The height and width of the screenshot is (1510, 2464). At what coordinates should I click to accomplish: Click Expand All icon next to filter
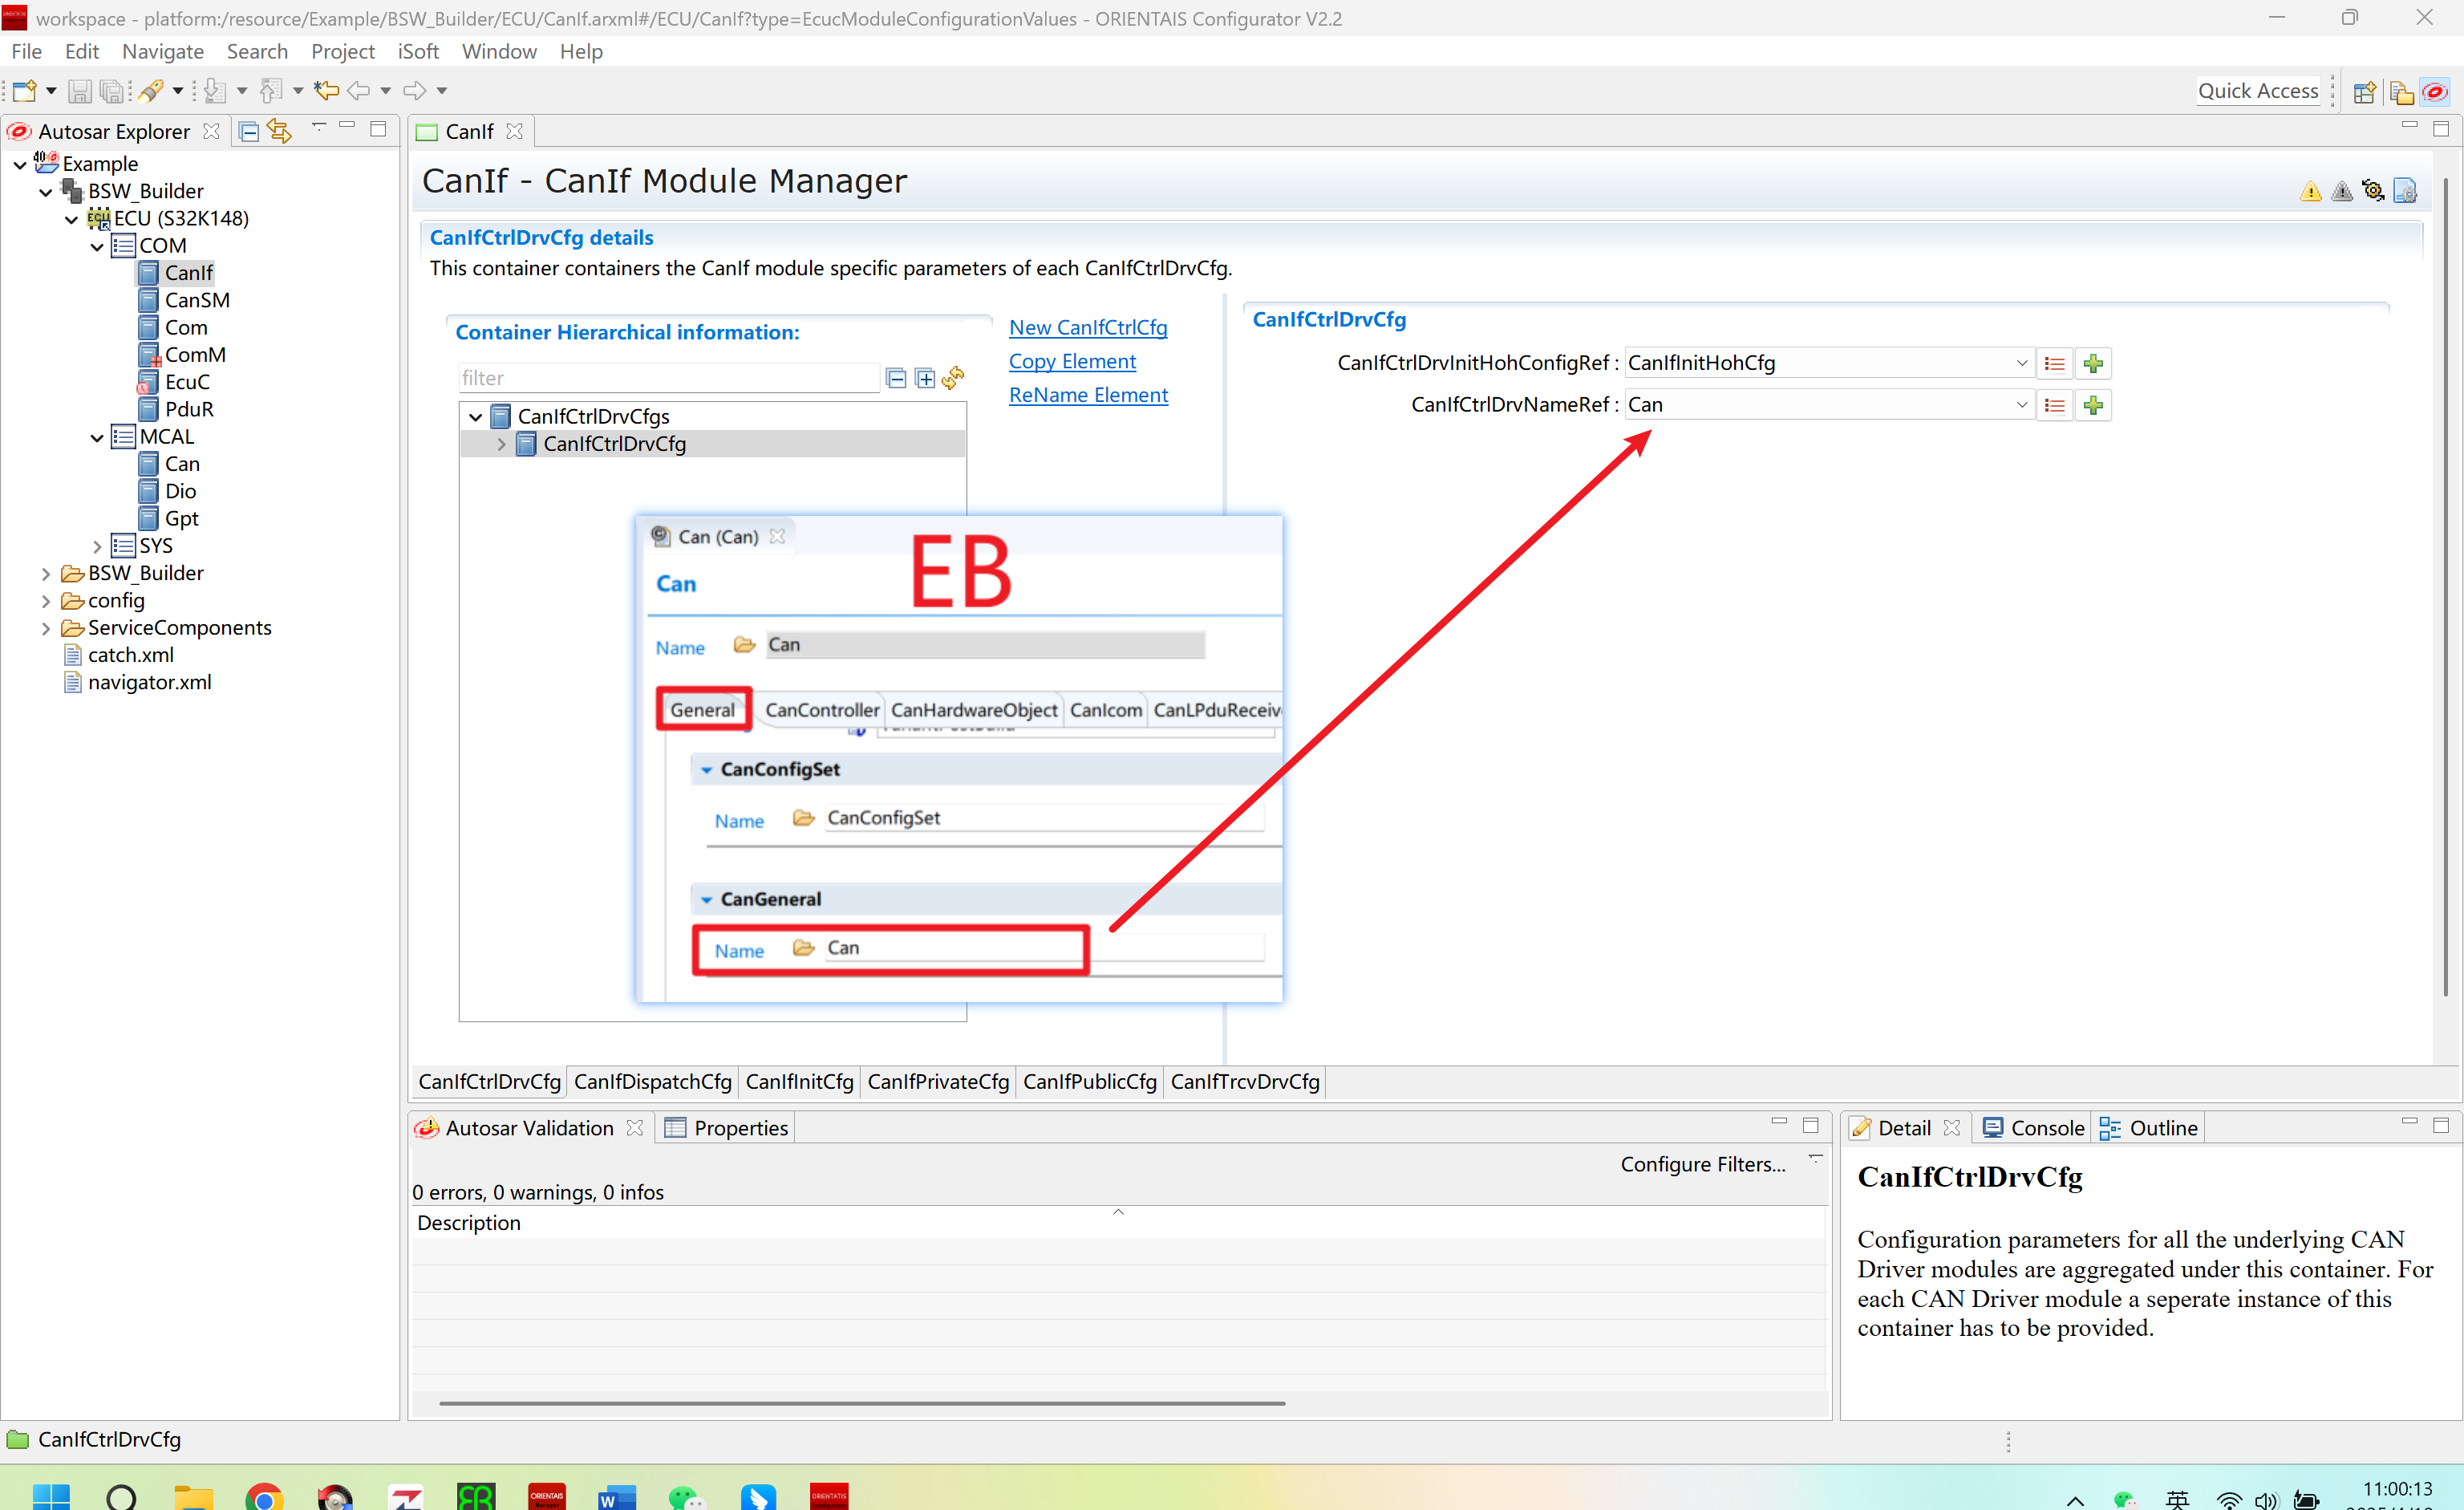point(925,378)
